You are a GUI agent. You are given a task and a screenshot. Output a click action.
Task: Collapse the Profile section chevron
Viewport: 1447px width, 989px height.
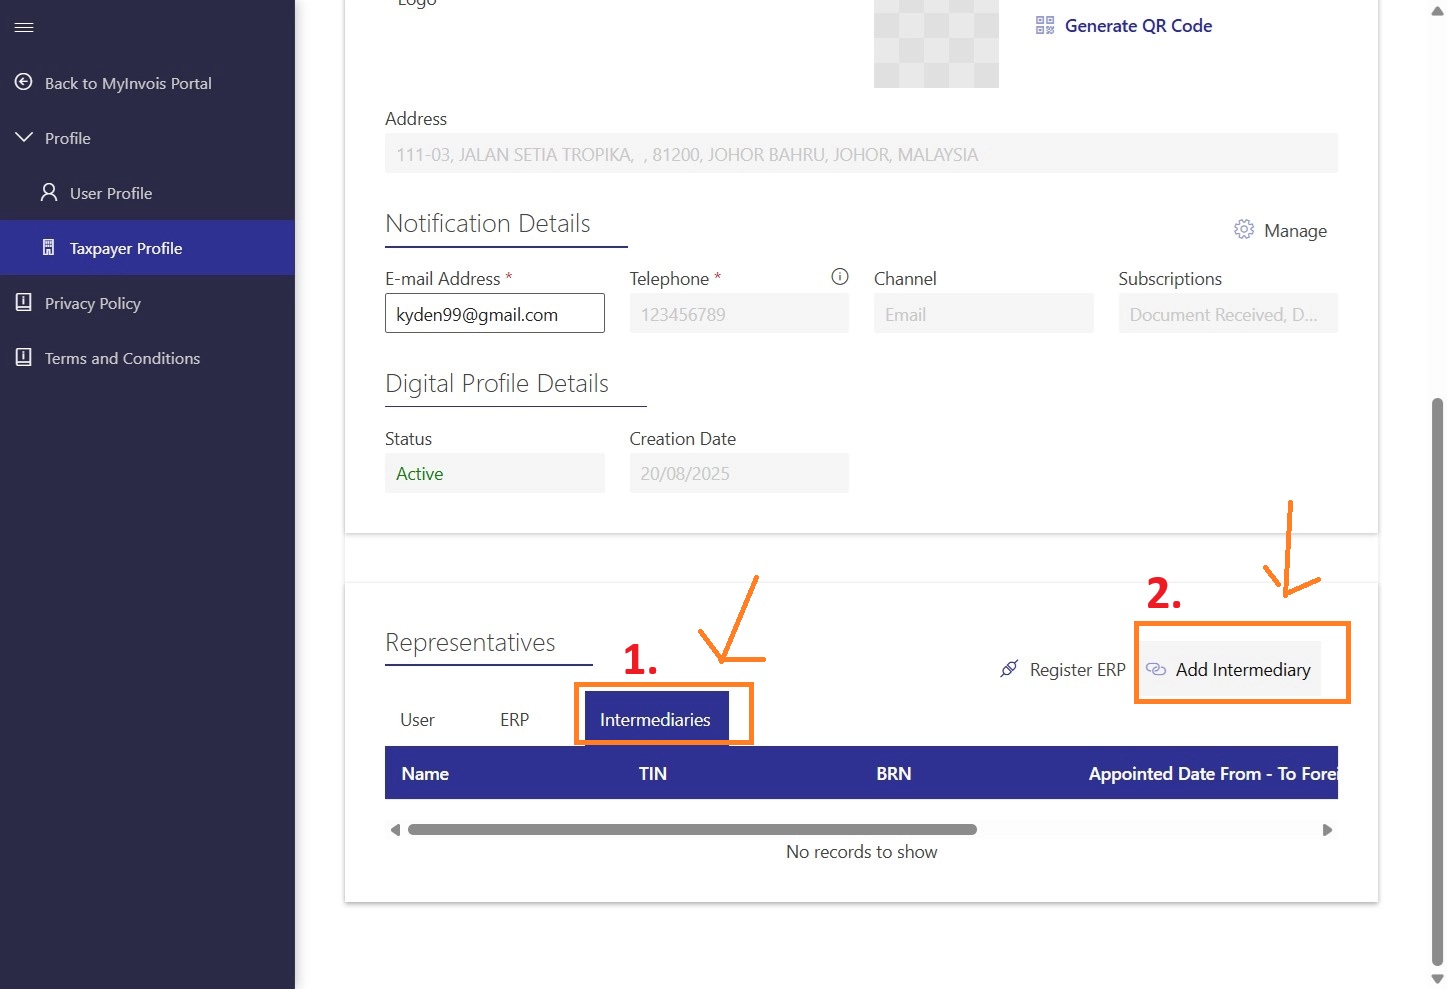click(x=24, y=137)
